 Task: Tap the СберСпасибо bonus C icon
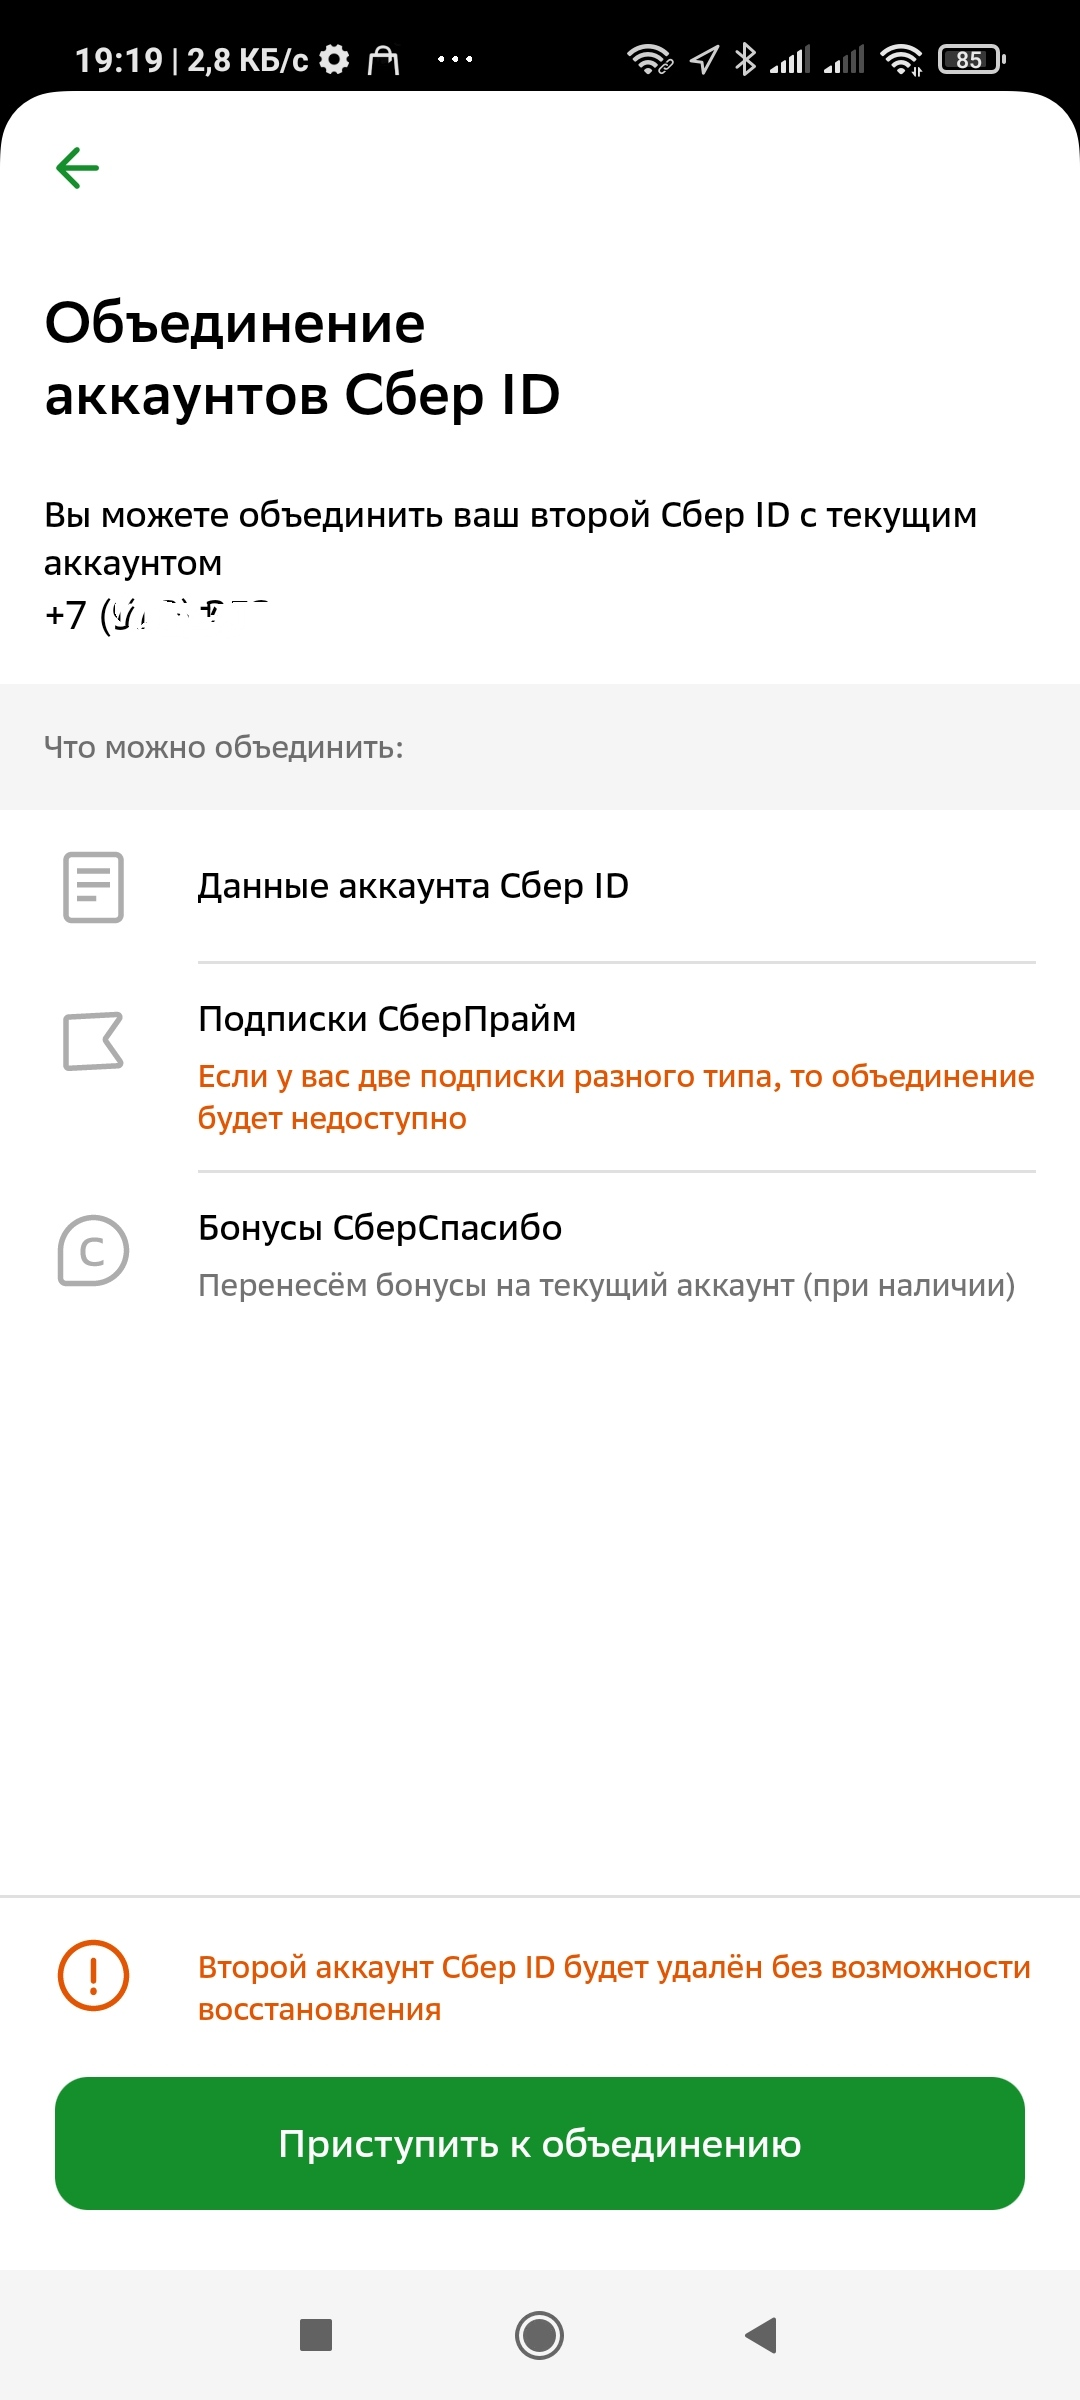(93, 1250)
